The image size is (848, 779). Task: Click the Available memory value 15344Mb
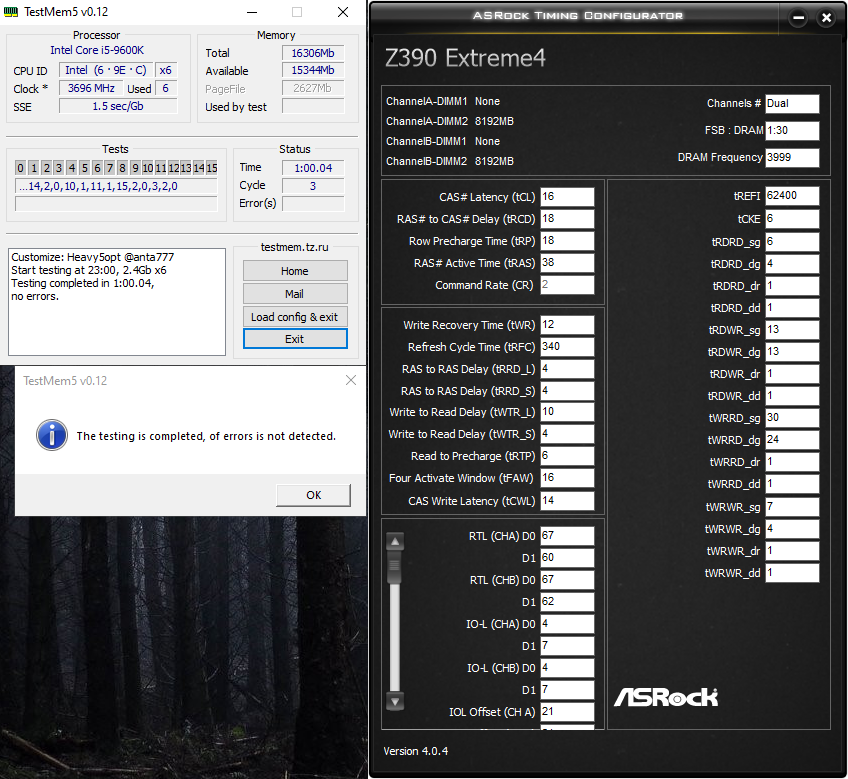[313, 70]
